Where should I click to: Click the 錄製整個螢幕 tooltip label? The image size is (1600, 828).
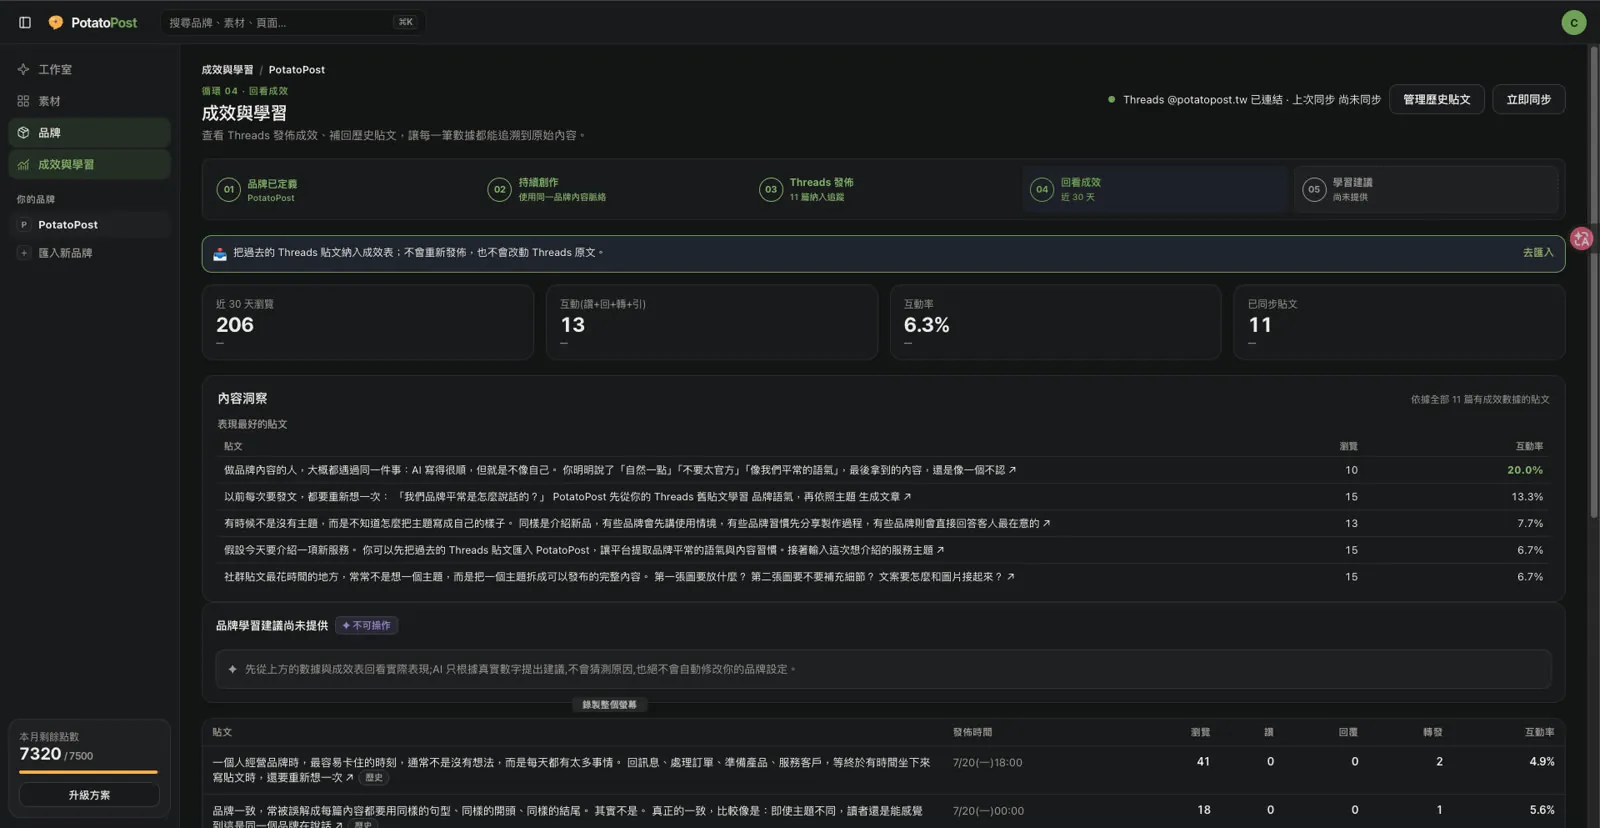(x=609, y=705)
